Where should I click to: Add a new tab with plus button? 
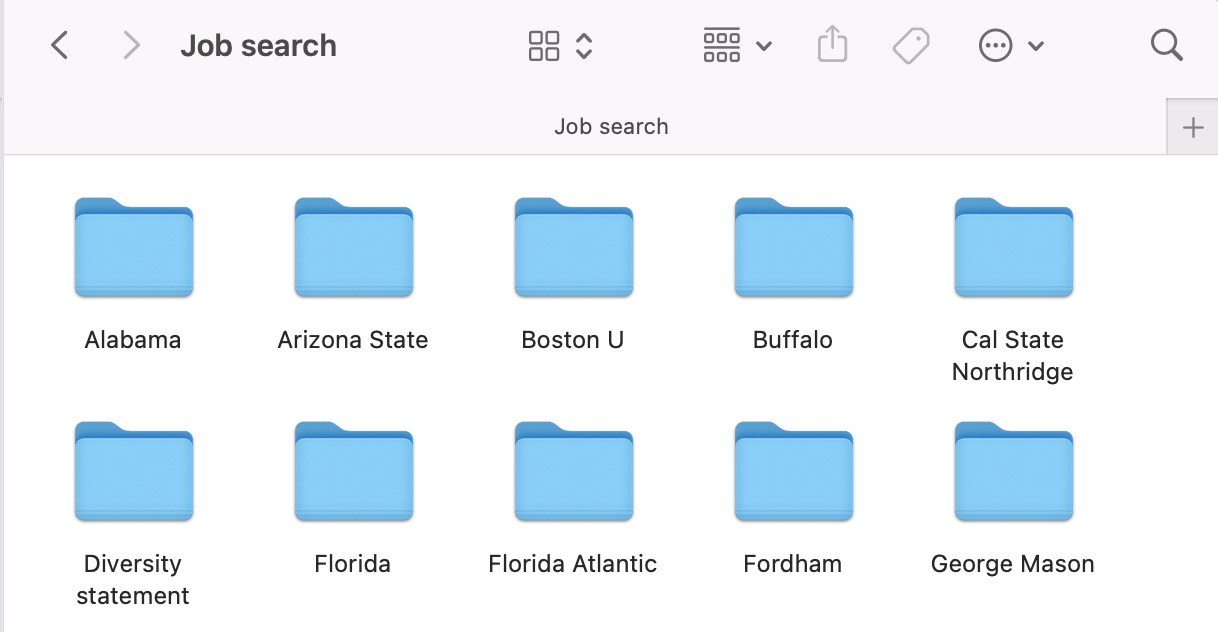click(x=1193, y=127)
